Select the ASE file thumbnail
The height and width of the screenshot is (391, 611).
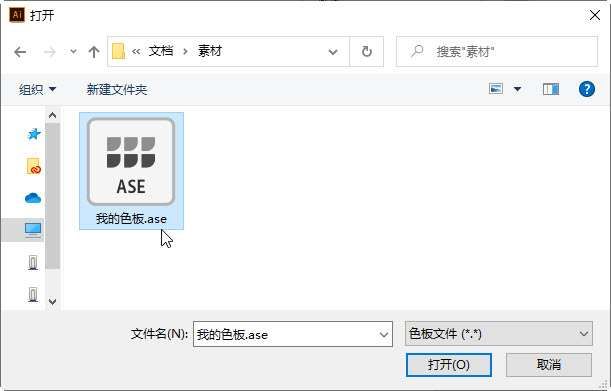pyautogui.click(x=131, y=162)
